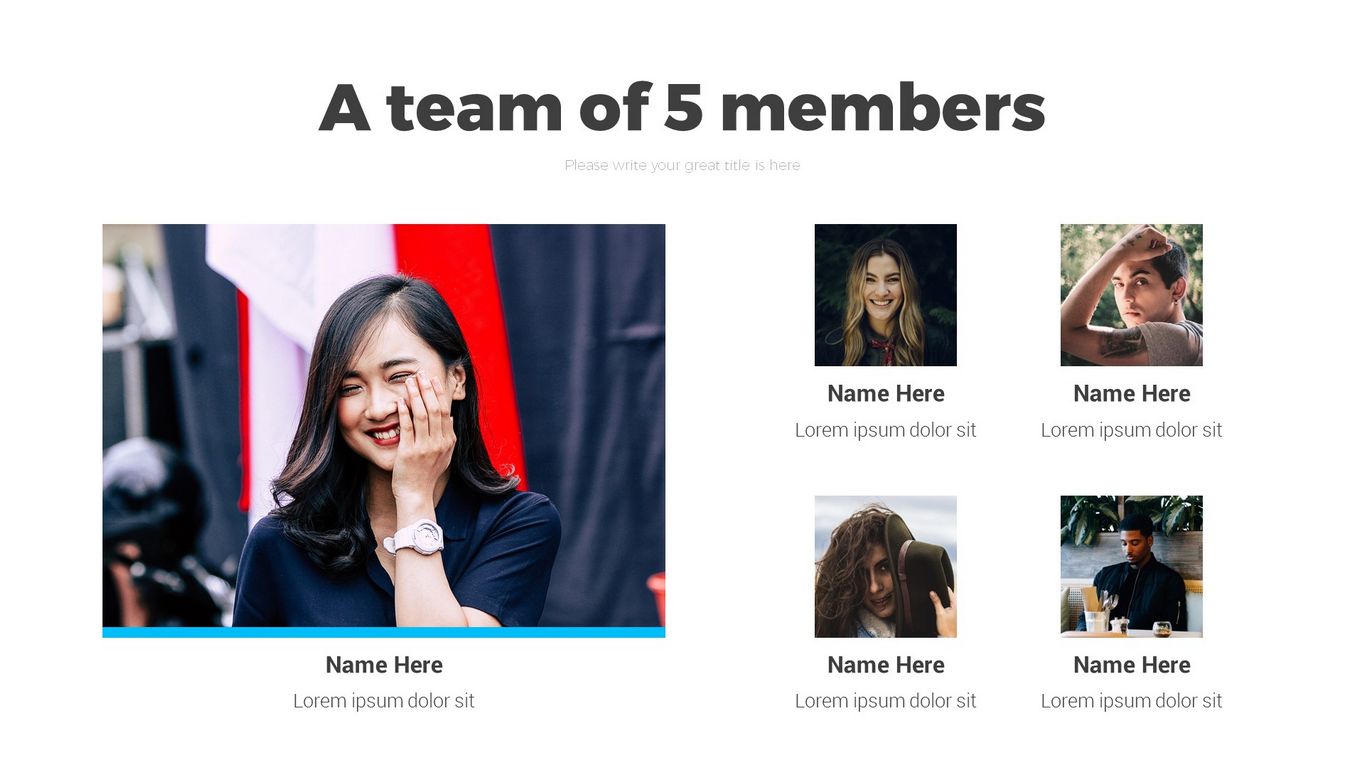This screenshot has width=1365, height=768.
Task: Select 'Lorem ipsum dolor sit' under large photo
Action: (x=384, y=701)
